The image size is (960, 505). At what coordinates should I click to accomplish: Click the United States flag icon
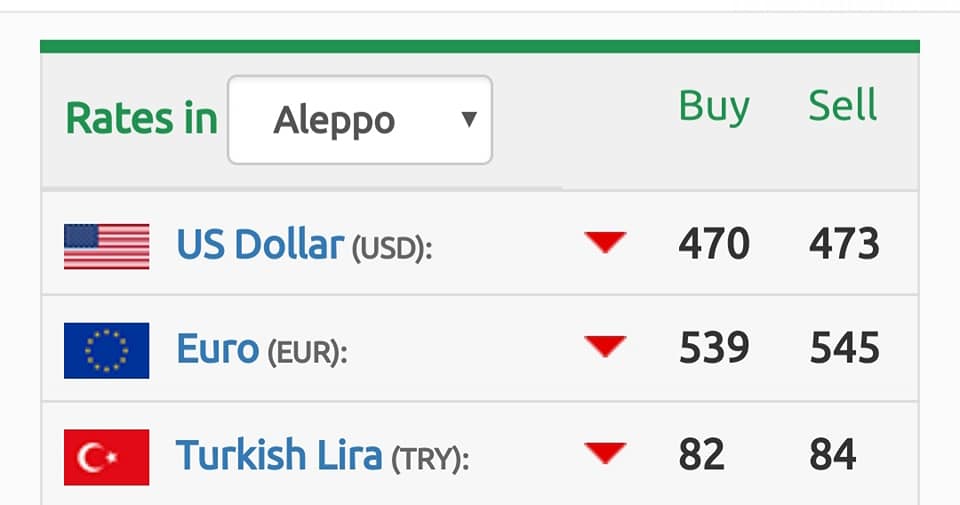pos(107,247)
